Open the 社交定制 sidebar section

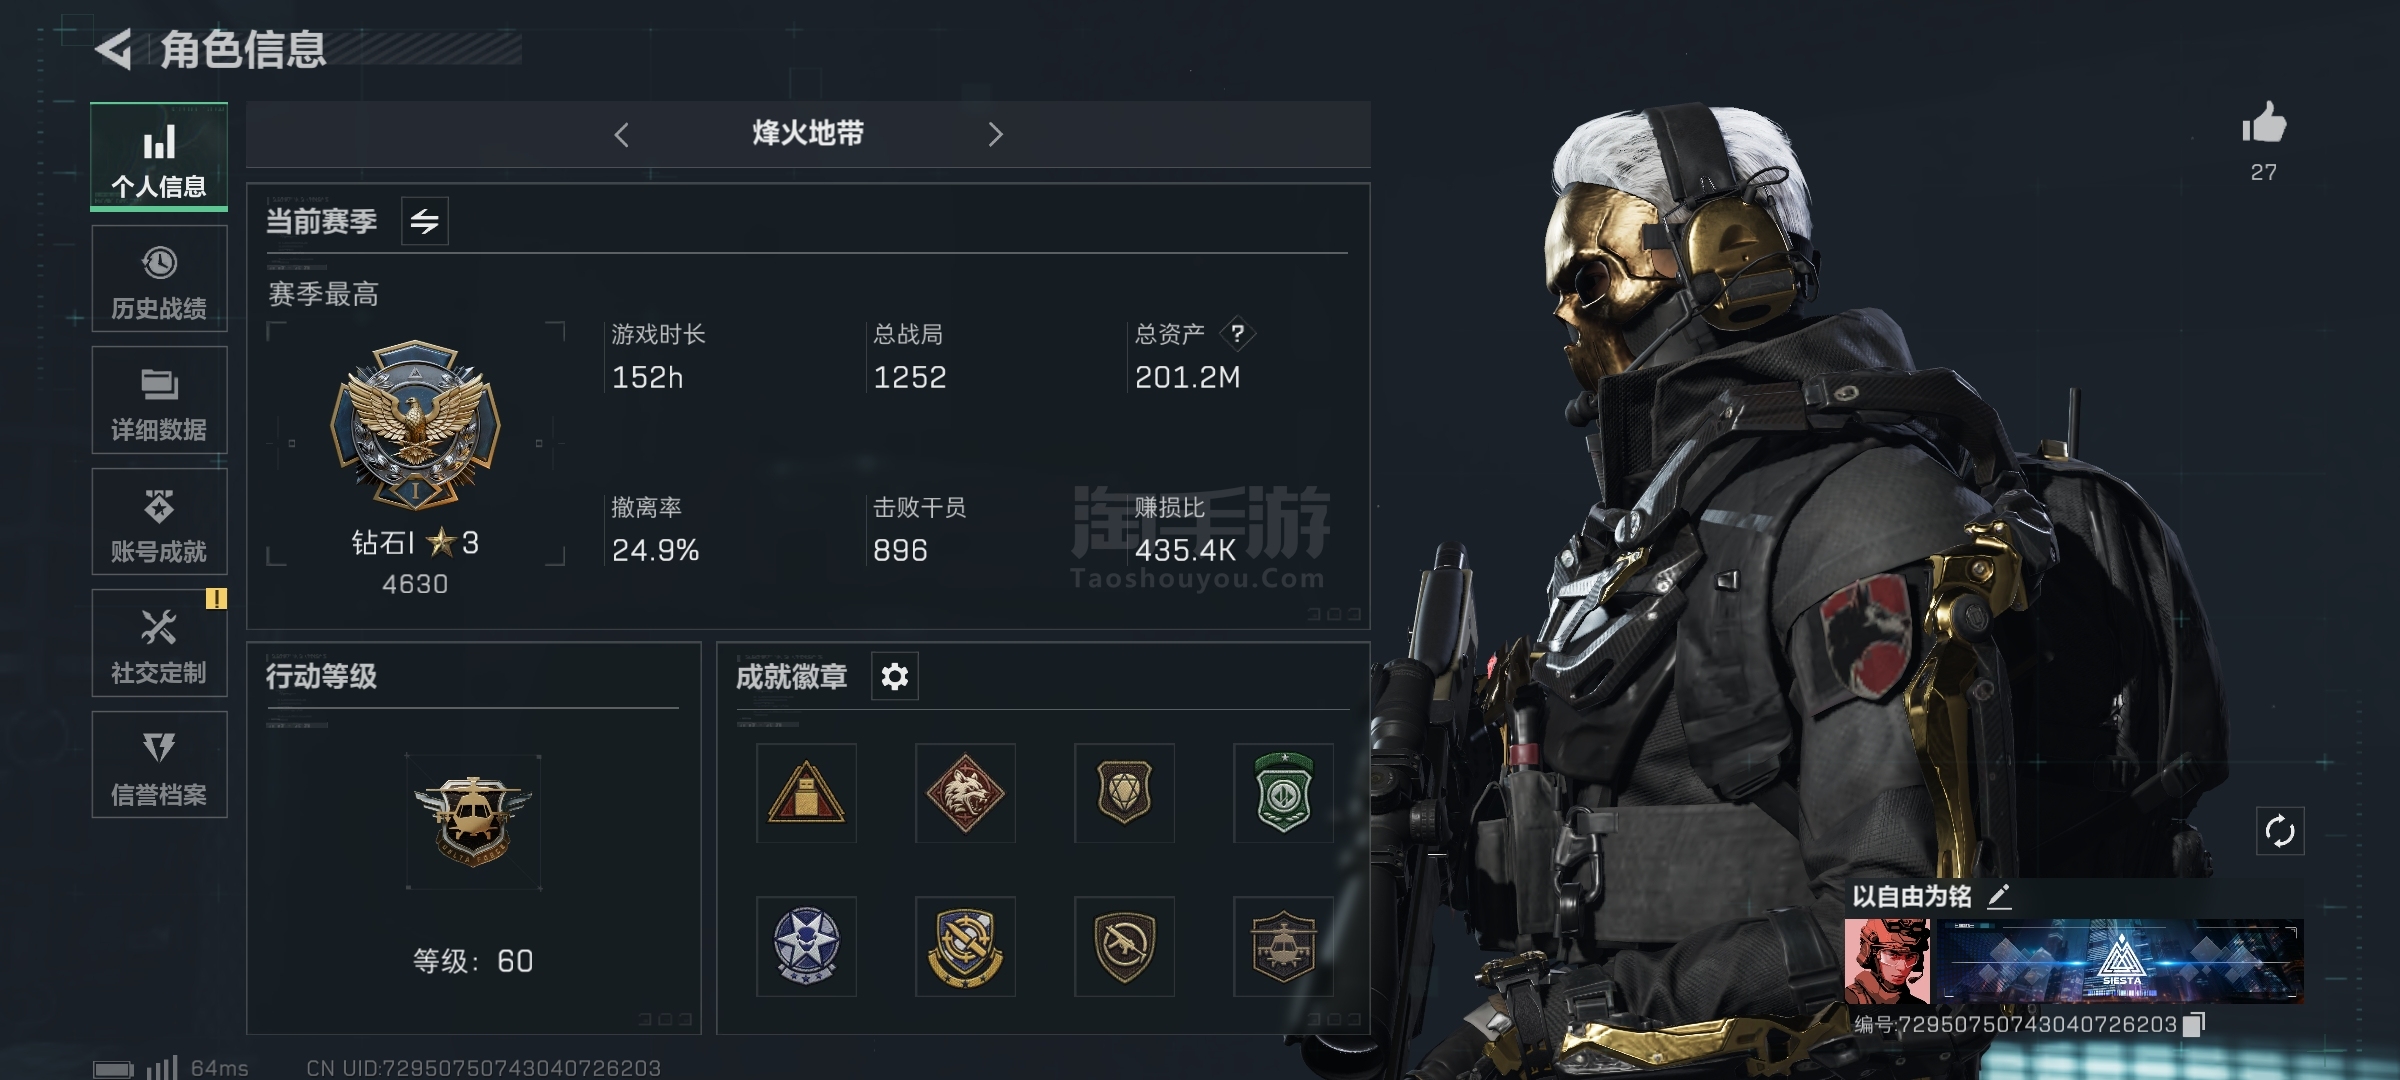tap(159, 643)
